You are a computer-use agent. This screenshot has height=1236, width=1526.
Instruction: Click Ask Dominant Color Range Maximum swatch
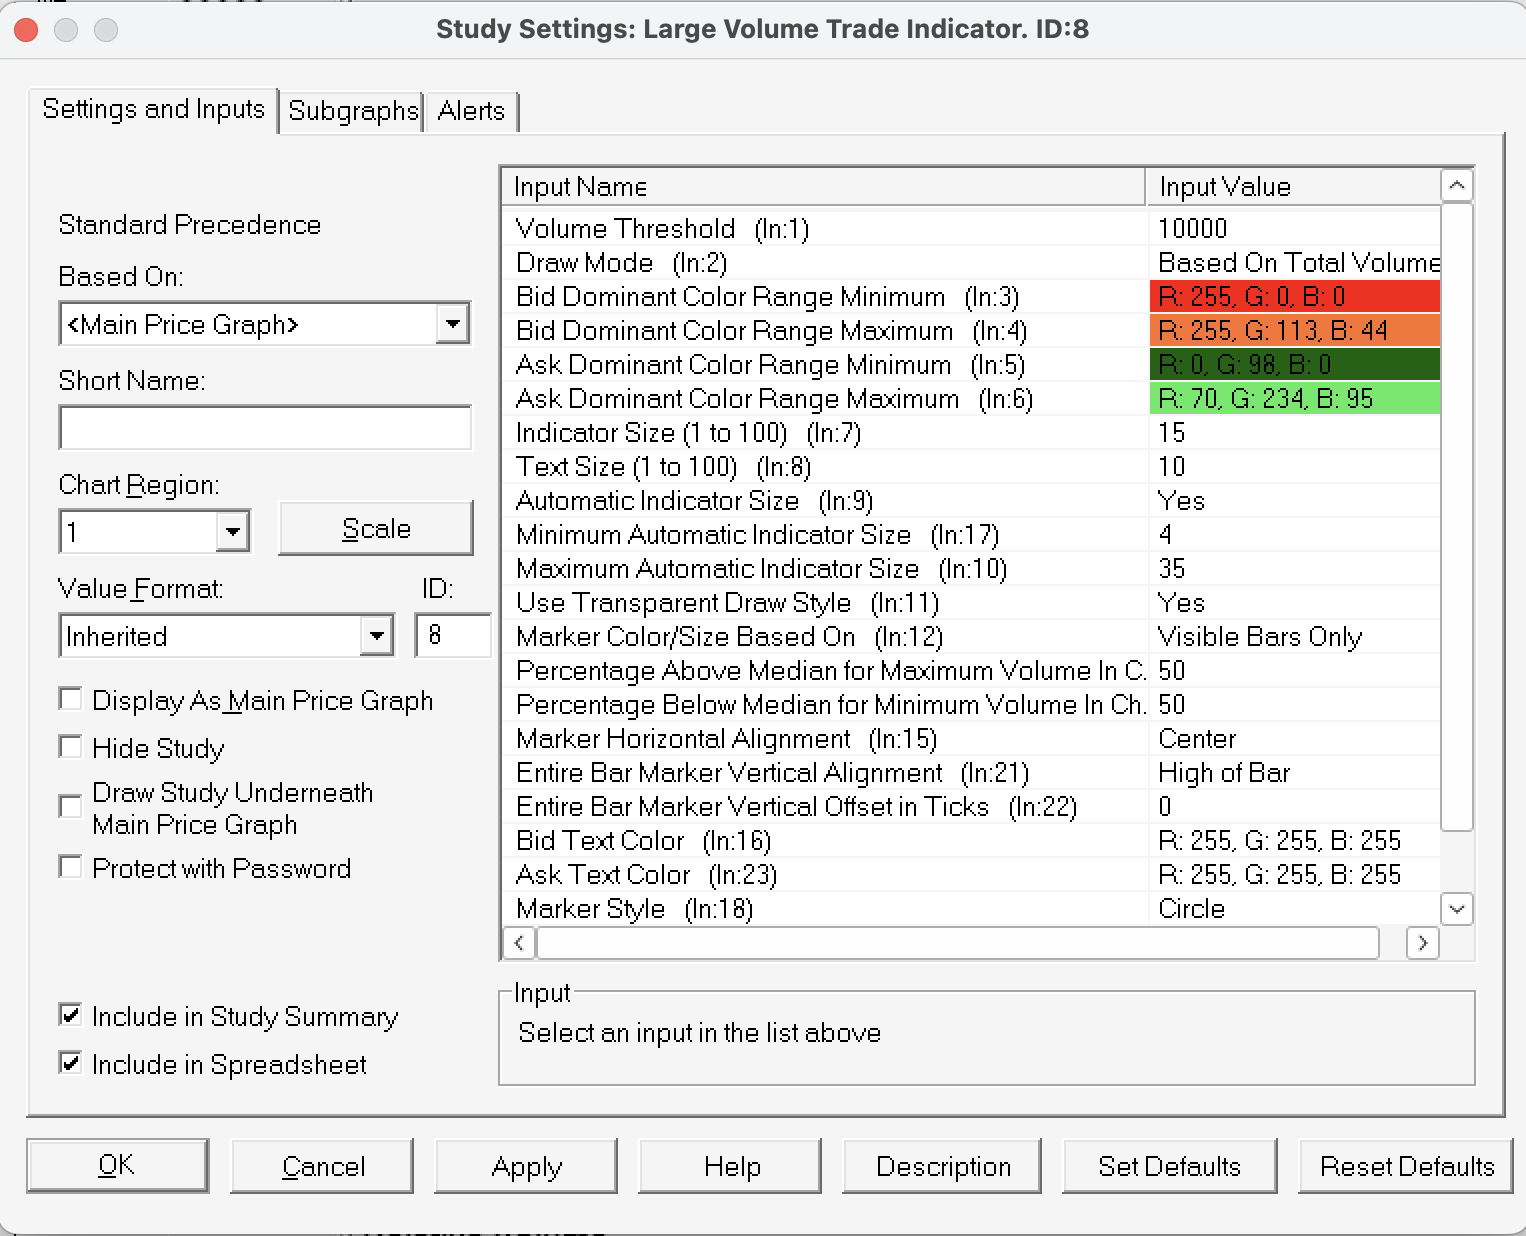[x=1295, y=399]
